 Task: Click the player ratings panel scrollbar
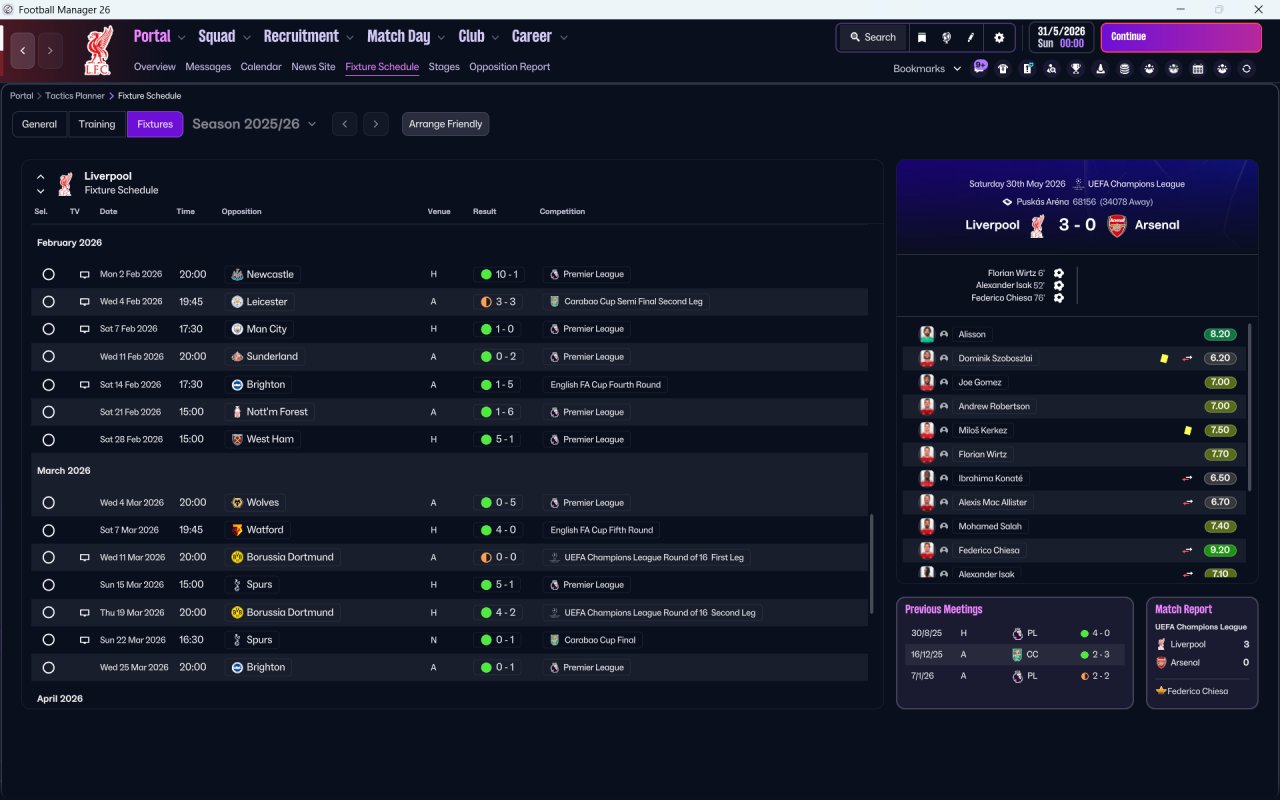1250,405
